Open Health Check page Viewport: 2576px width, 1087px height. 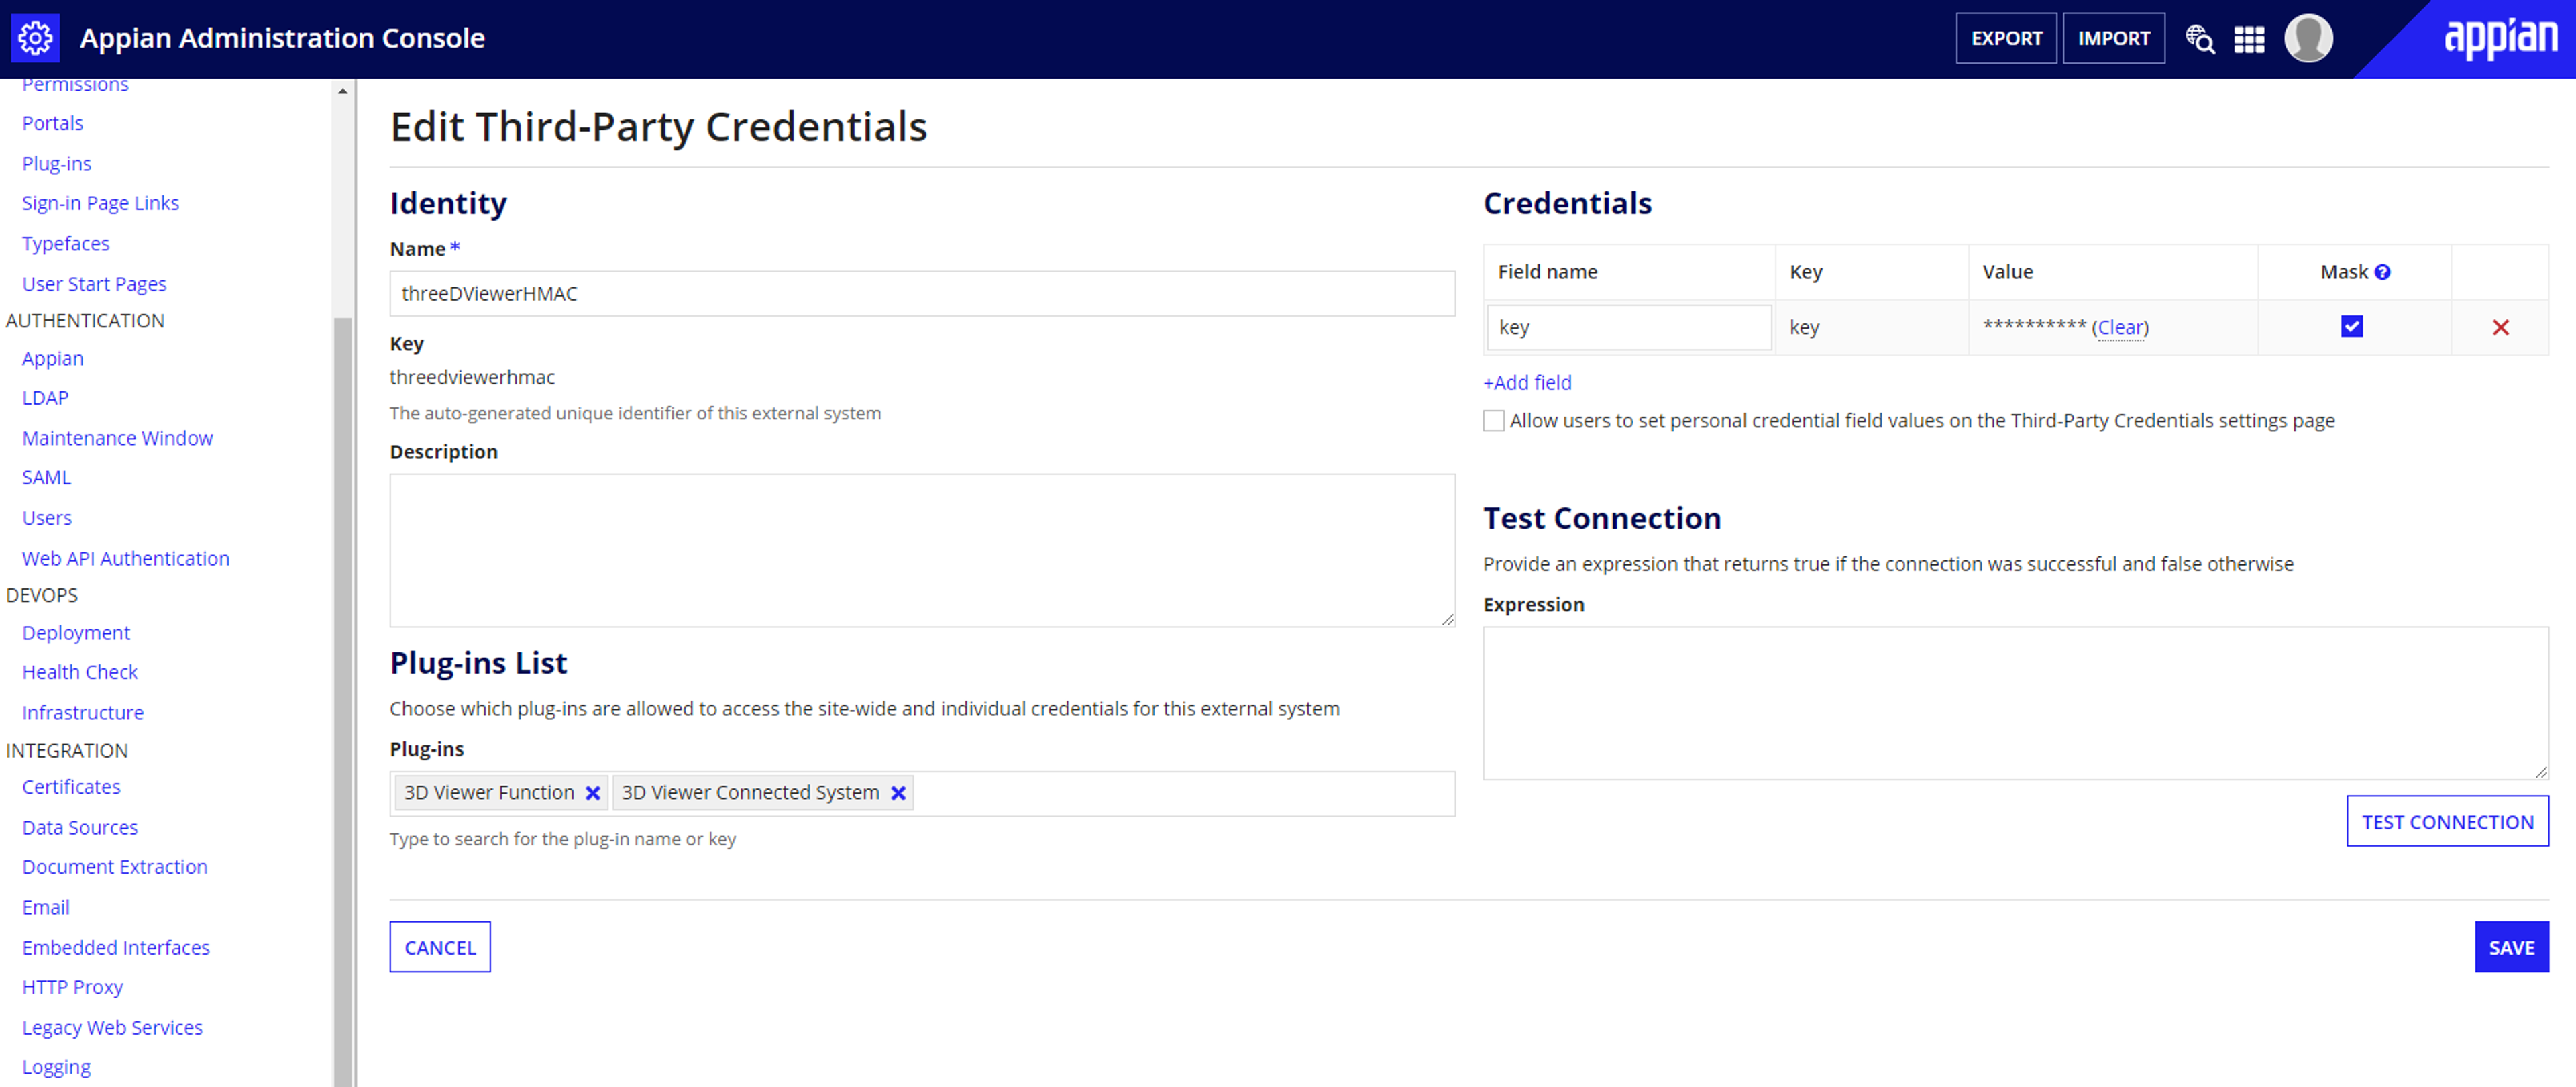click(x=80, y=672)
